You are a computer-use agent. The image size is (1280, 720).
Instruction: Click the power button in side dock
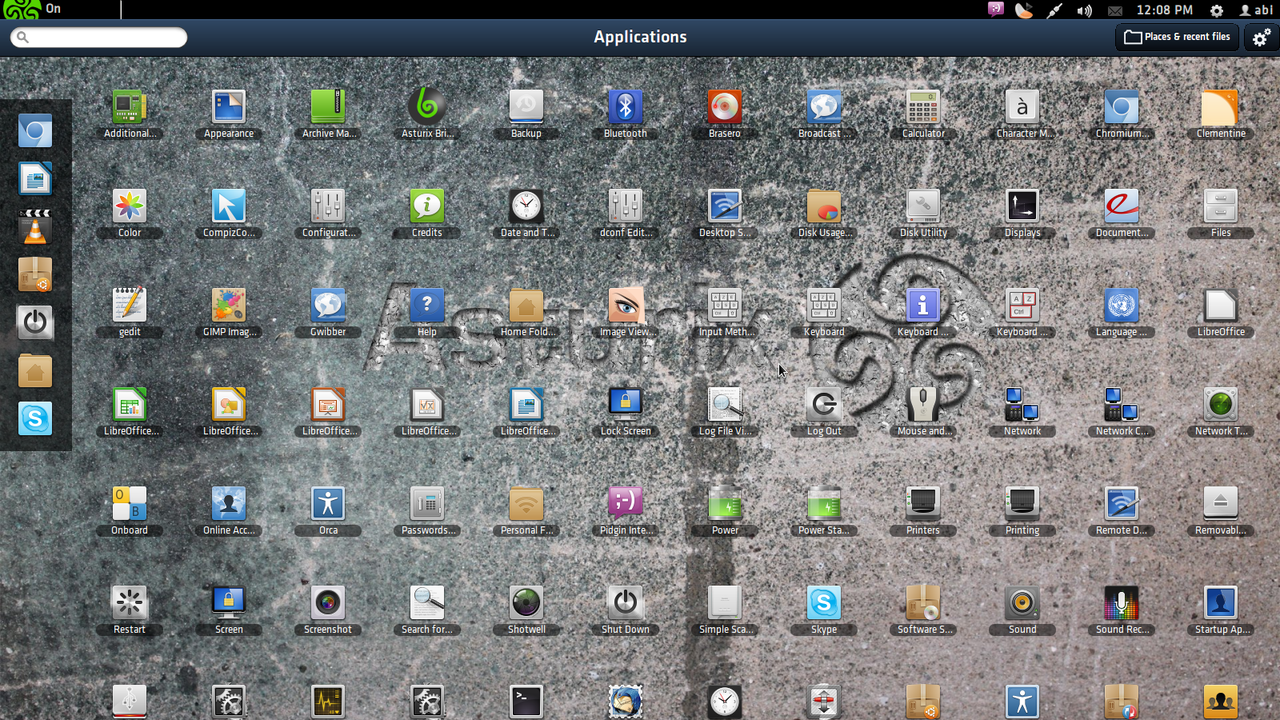coord(35,323)
